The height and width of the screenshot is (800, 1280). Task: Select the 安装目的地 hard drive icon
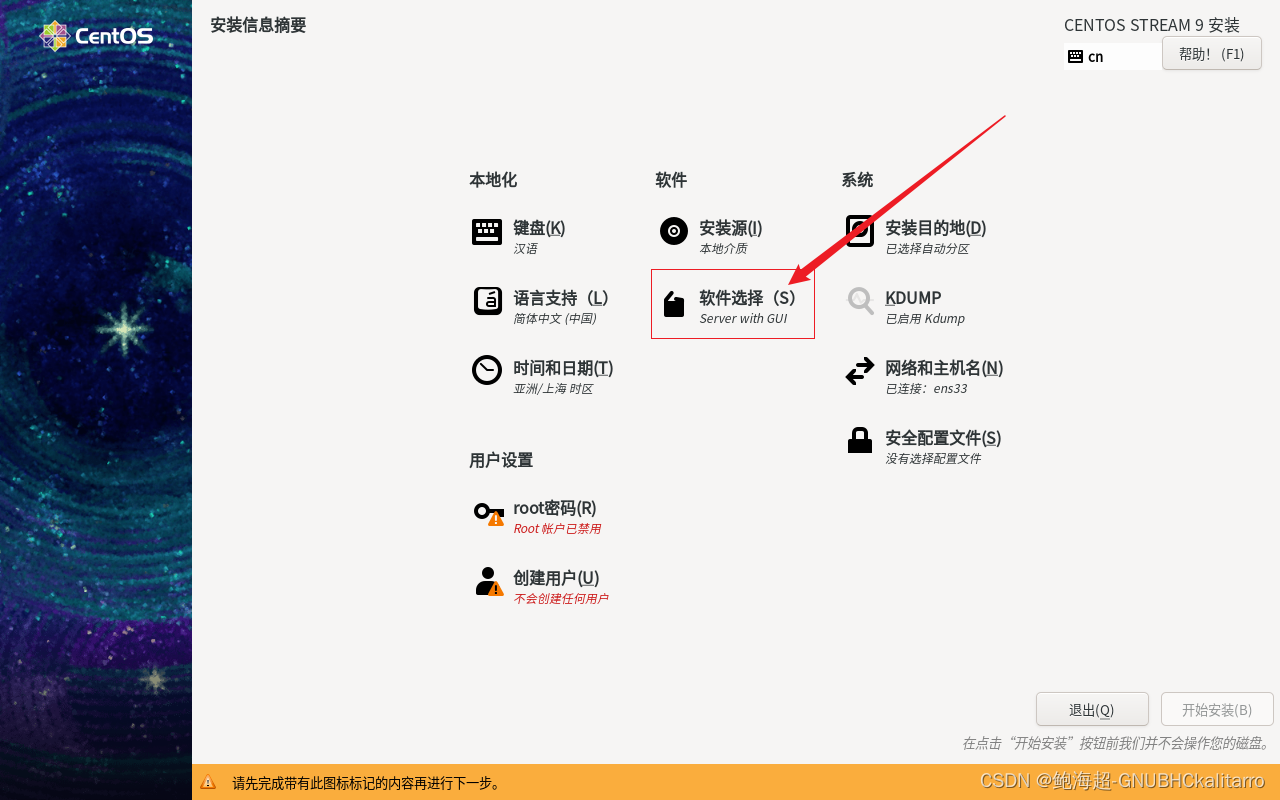pos(860,231)
